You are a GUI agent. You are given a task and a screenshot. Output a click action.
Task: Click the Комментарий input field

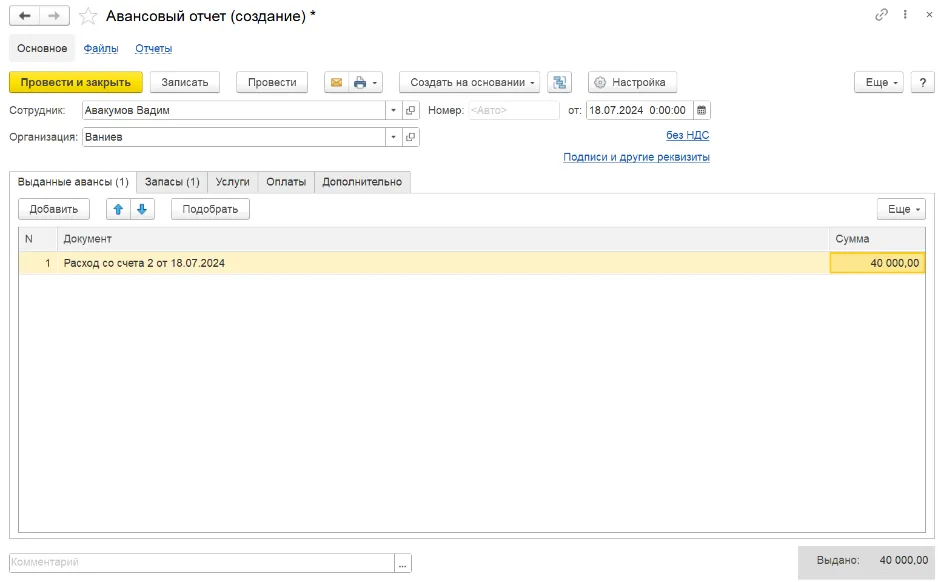[x=202, y=563]
